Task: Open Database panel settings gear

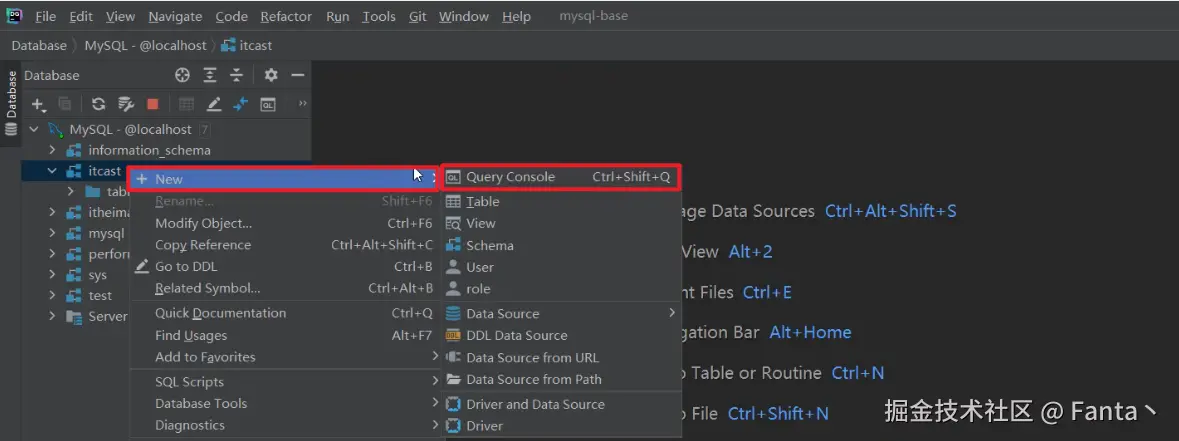Action: 271,75
